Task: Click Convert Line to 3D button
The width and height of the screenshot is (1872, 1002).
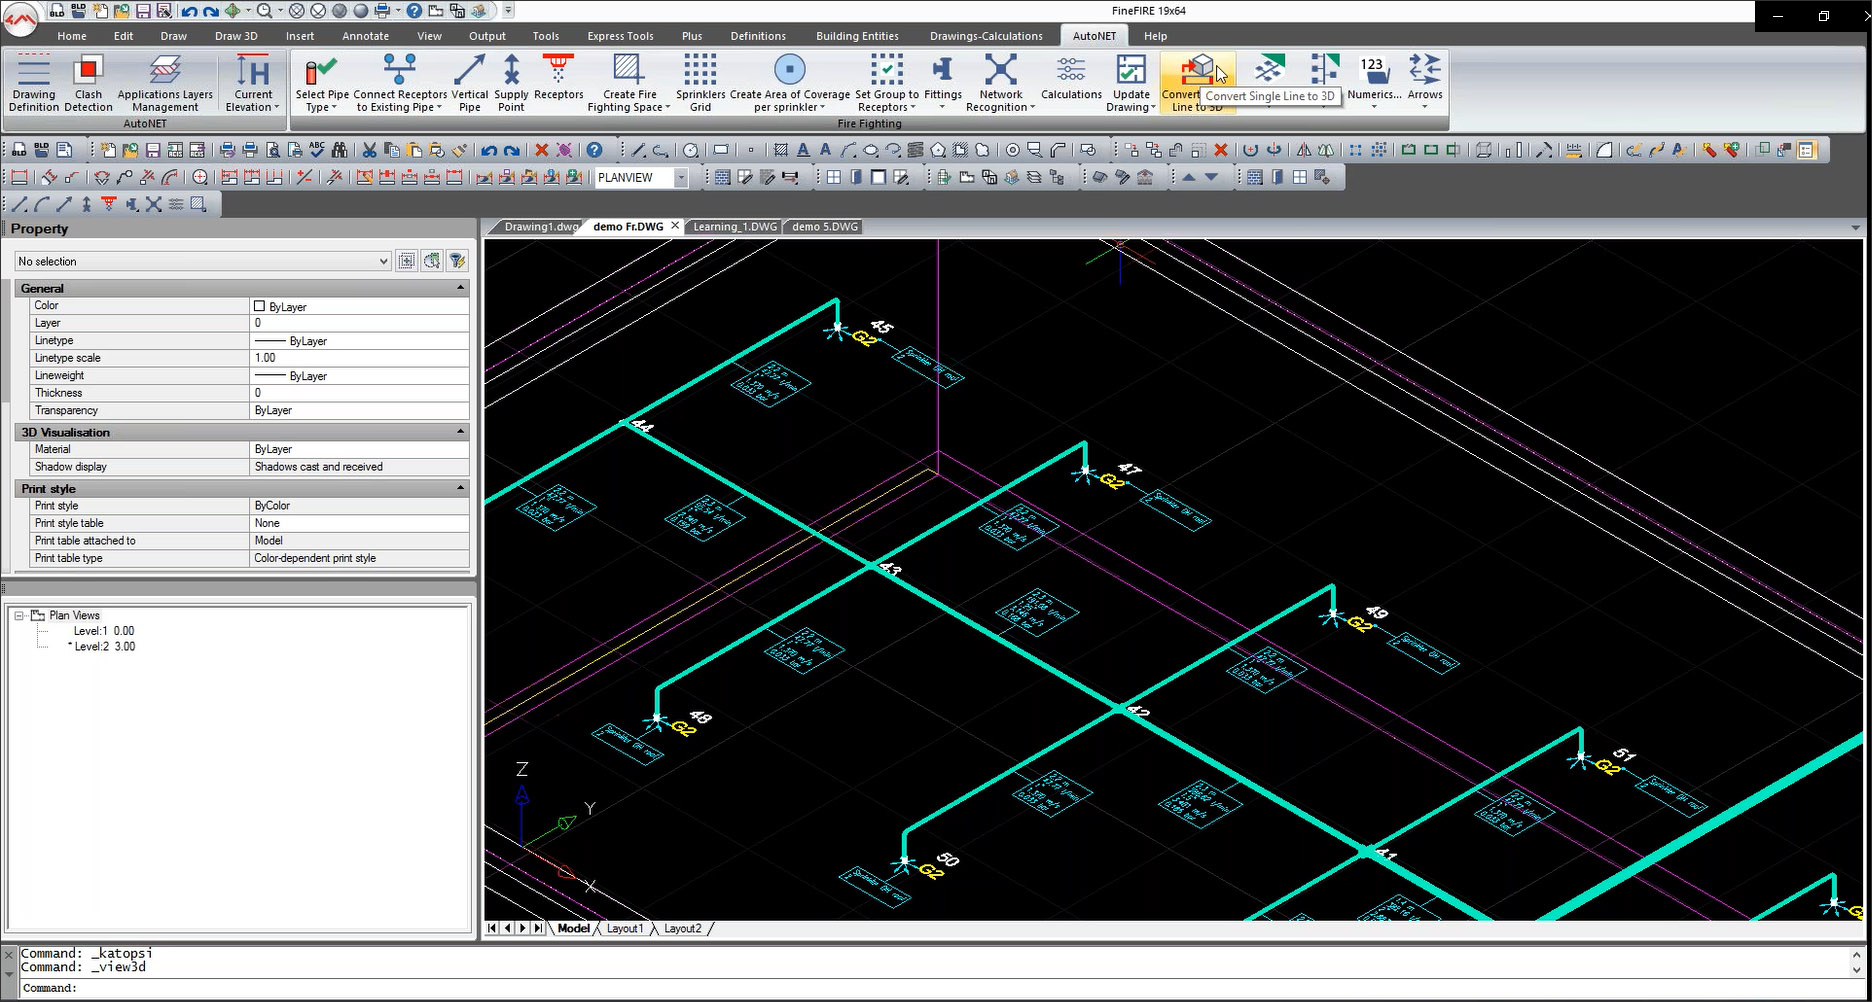Action: (x=1198, y=83)
